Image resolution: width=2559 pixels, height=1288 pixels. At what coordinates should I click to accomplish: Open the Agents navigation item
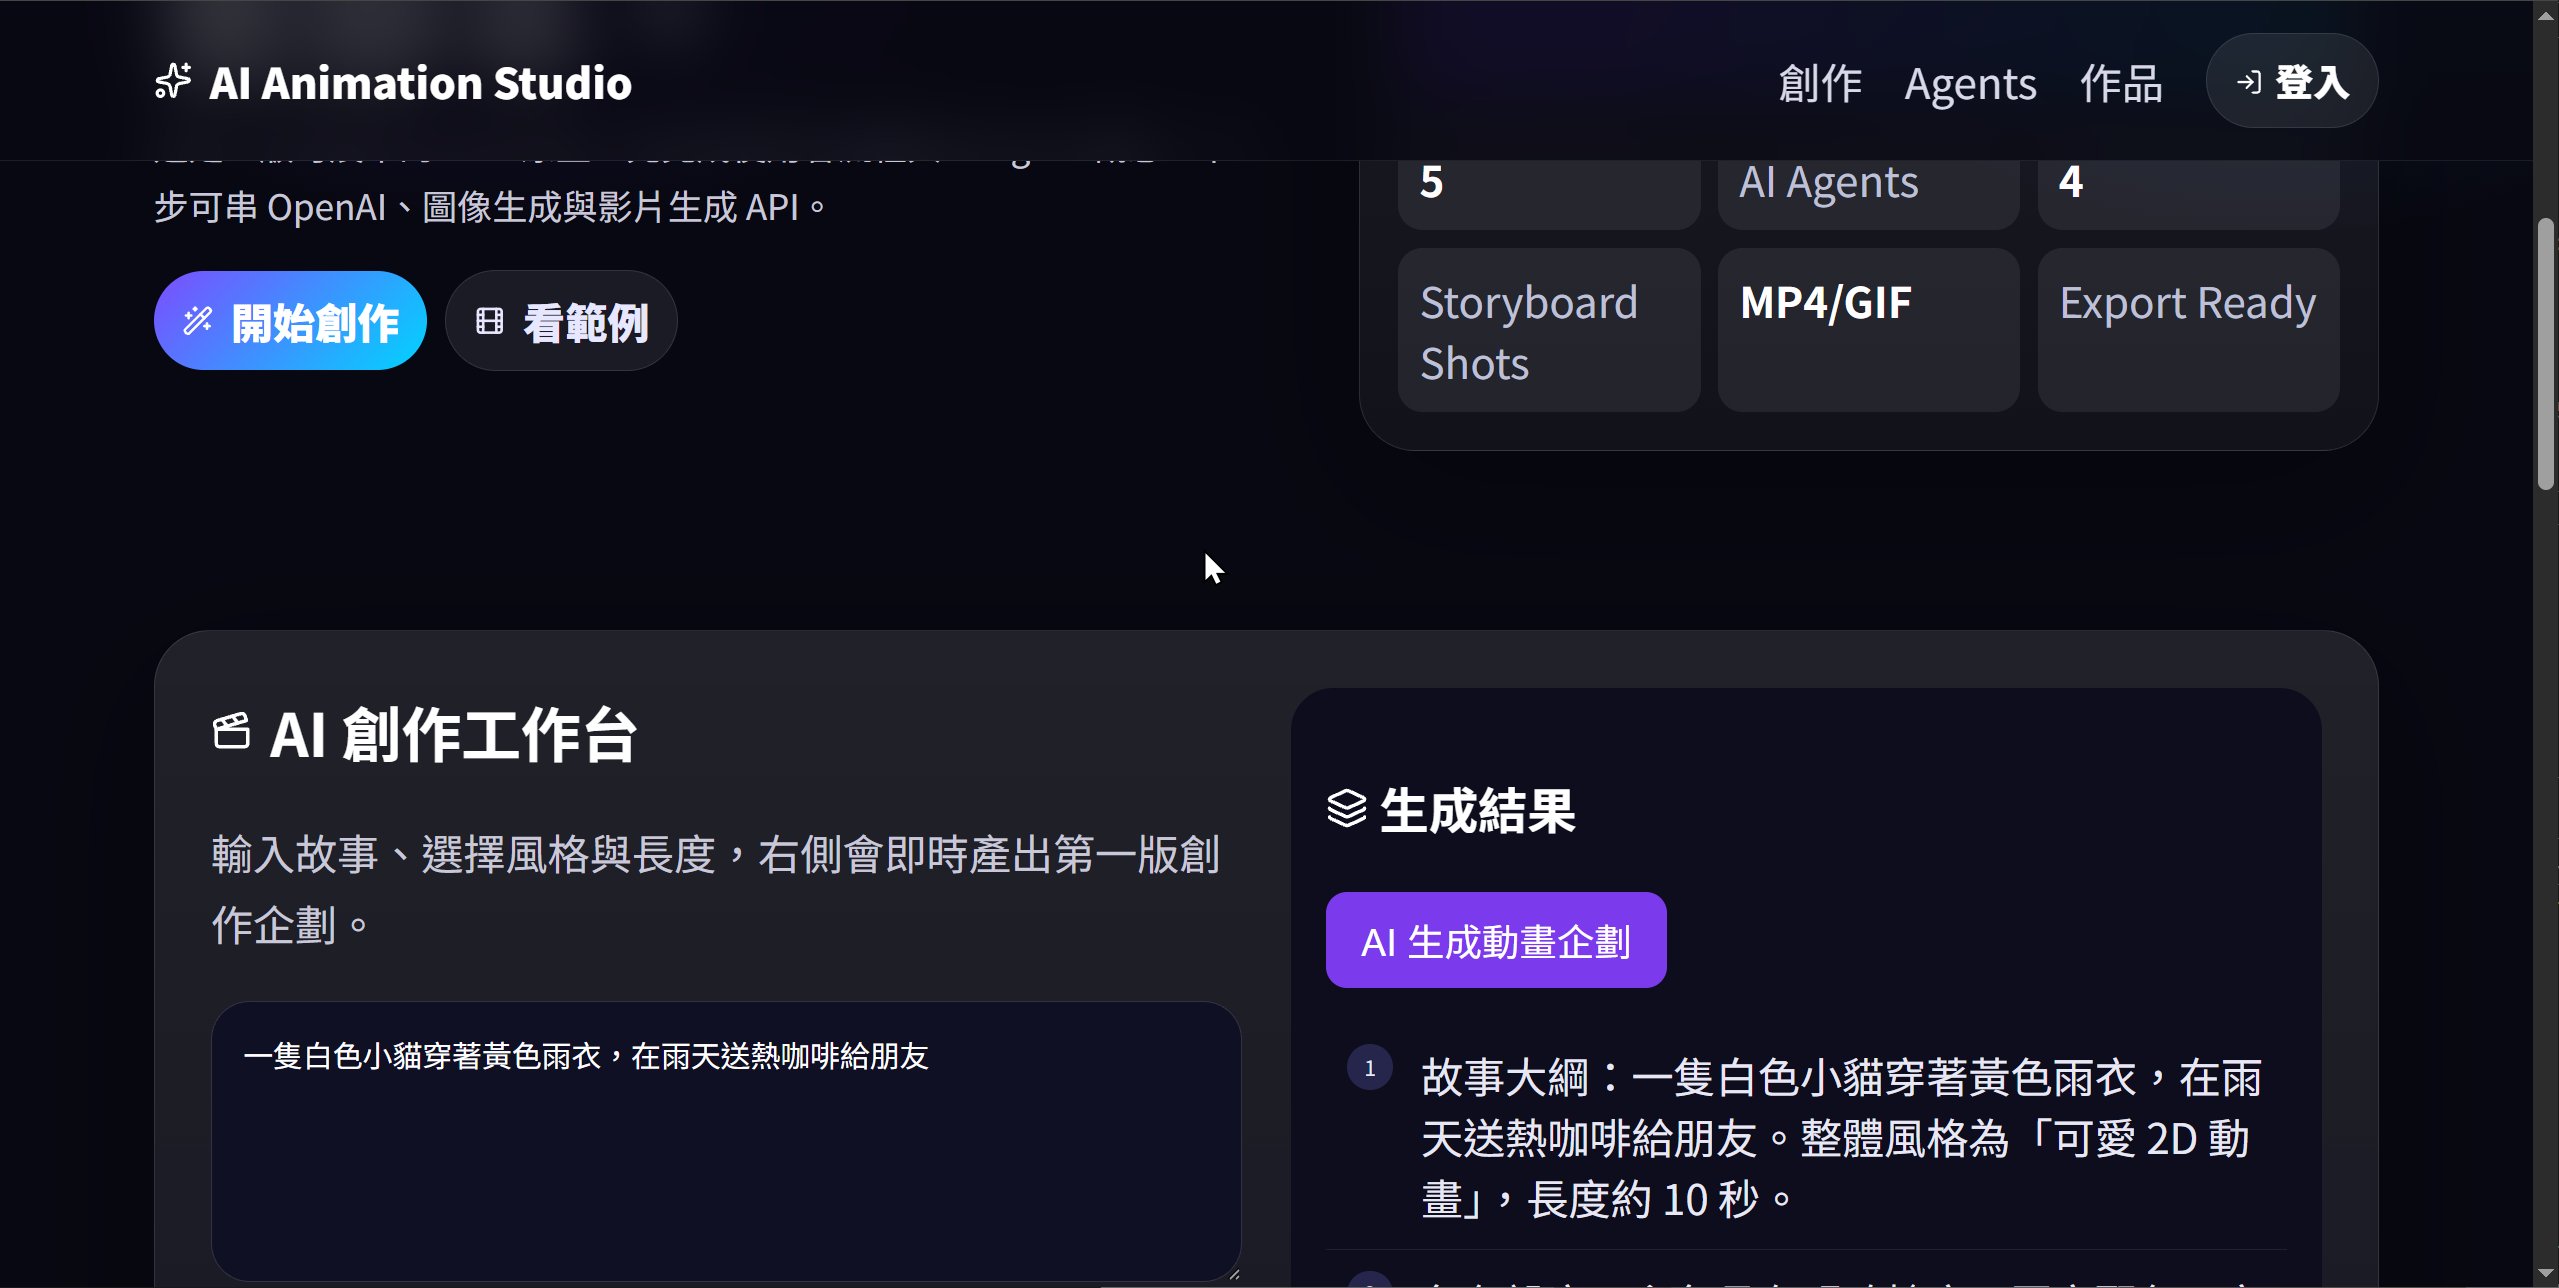point(1970,83)
